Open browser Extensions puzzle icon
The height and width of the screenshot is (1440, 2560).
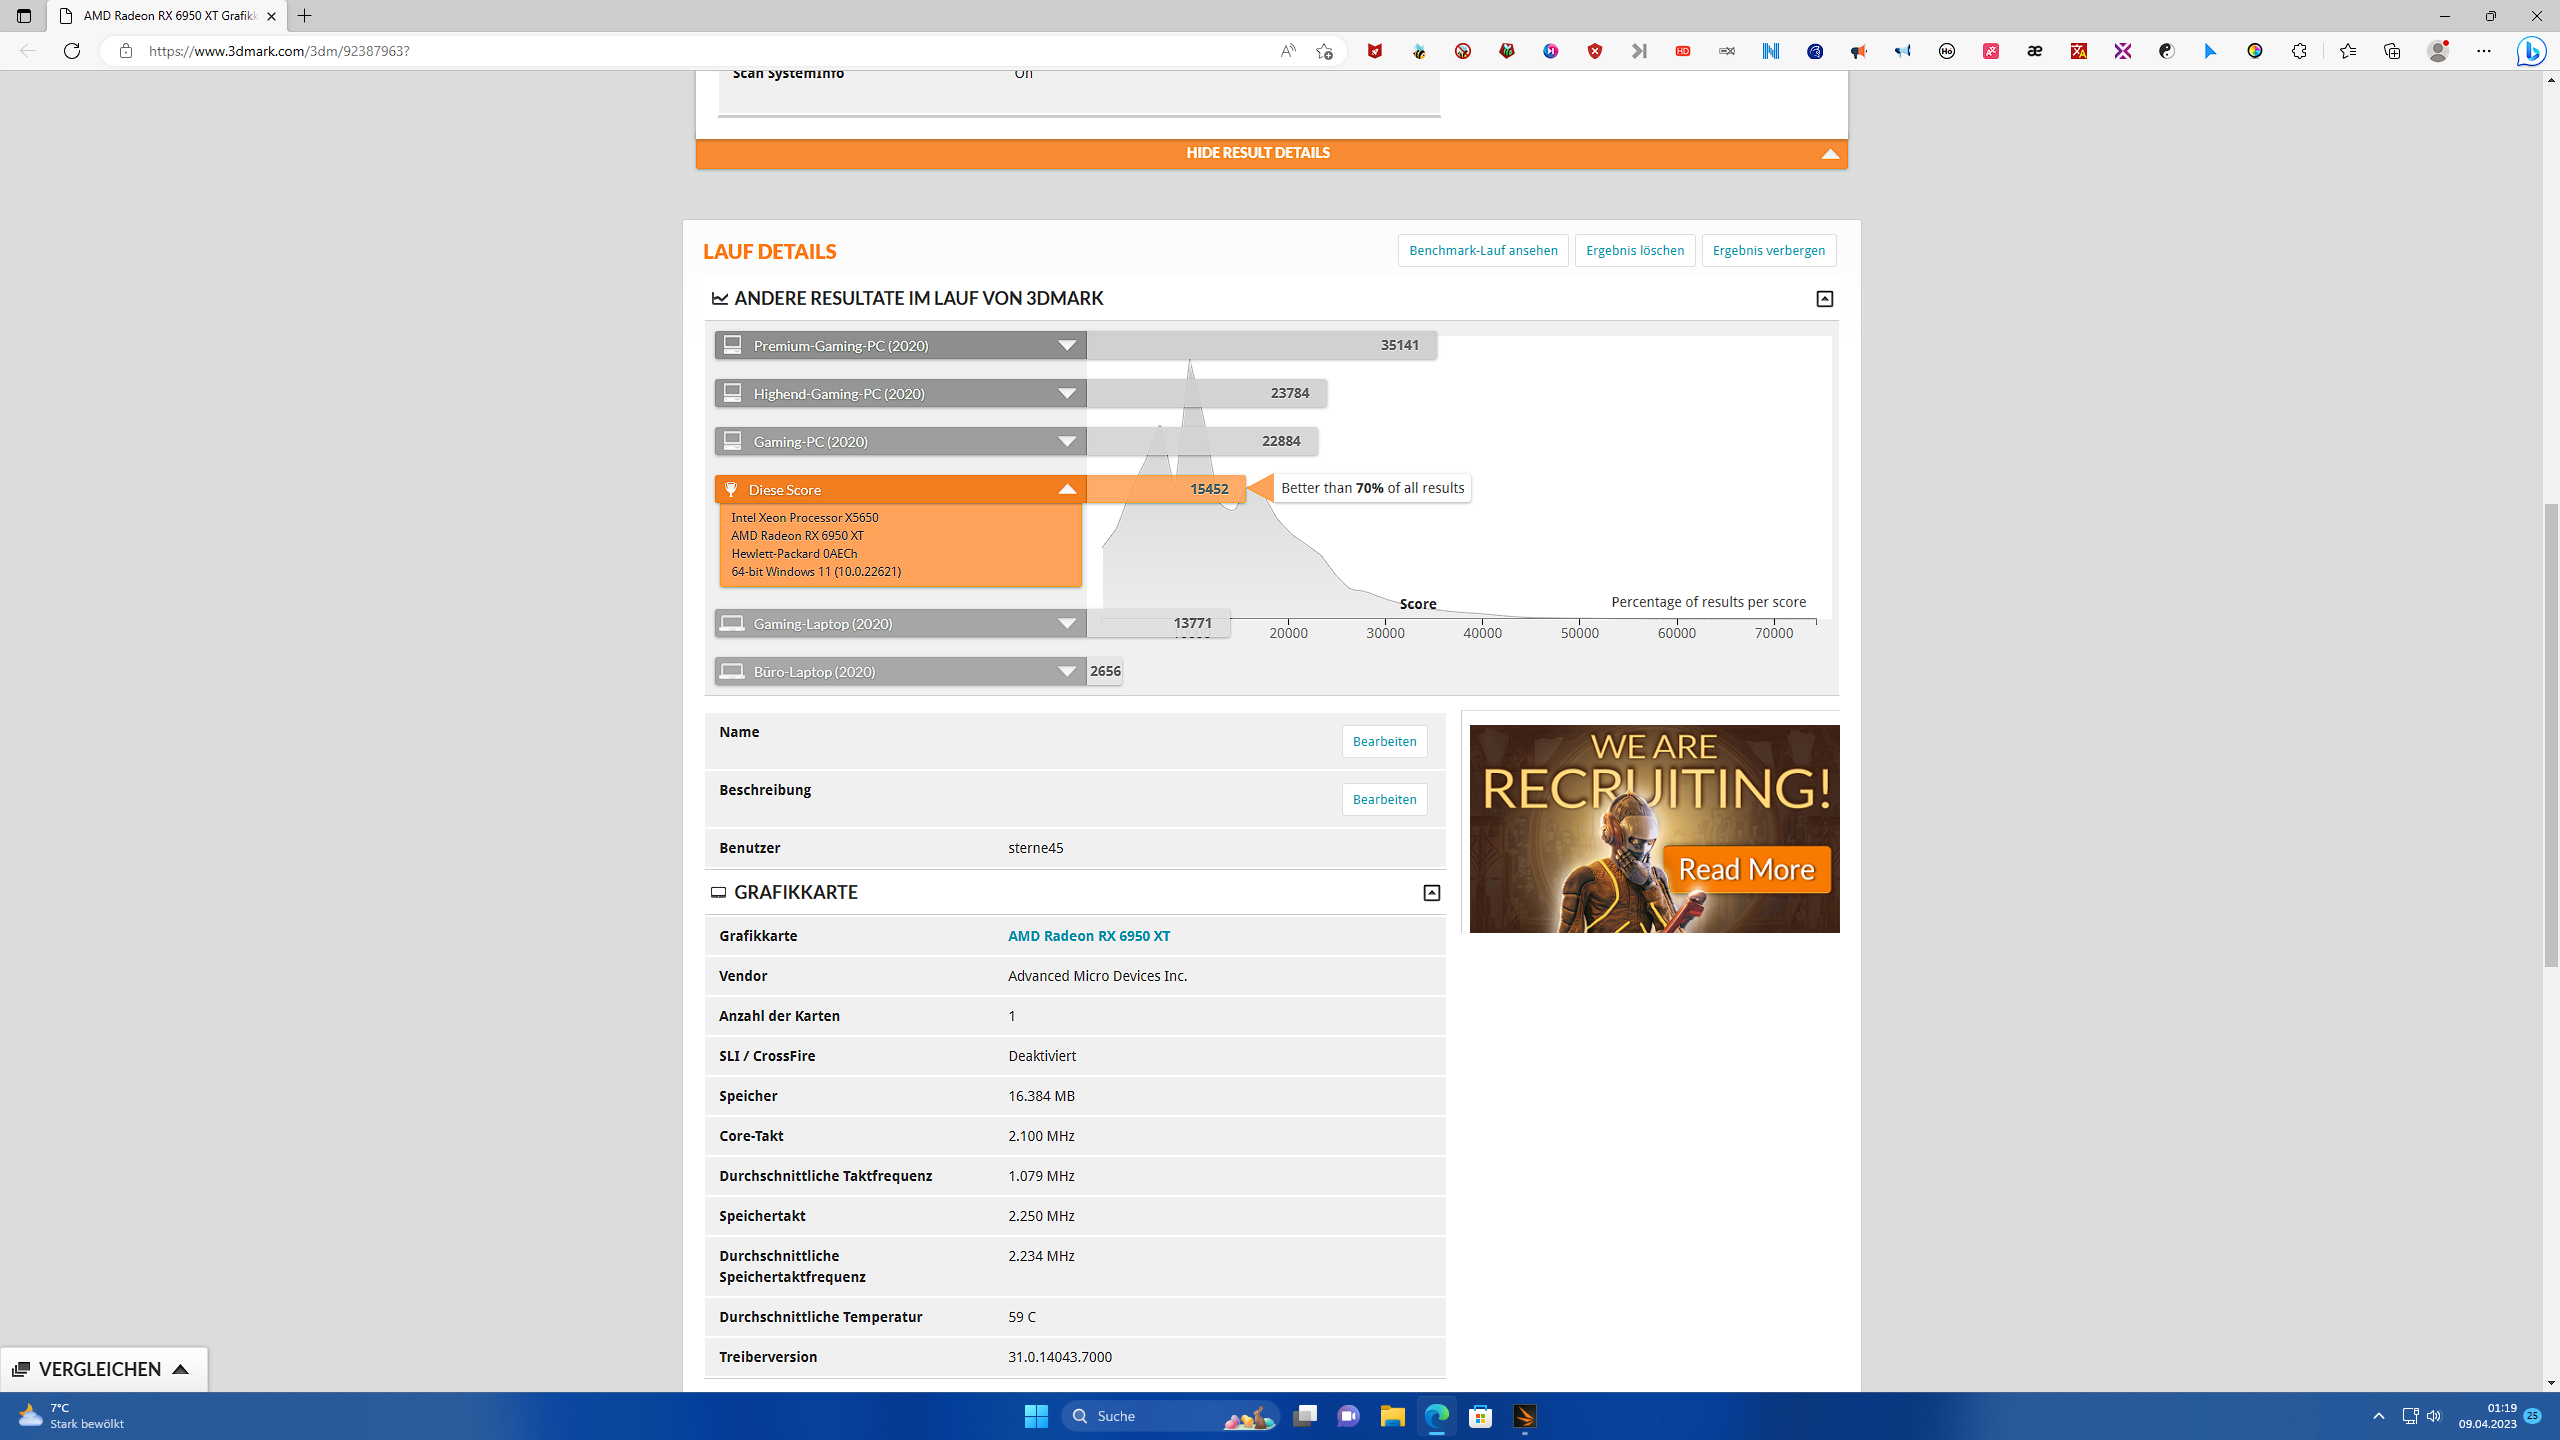pyautogui.click(x=2299, y=51)
